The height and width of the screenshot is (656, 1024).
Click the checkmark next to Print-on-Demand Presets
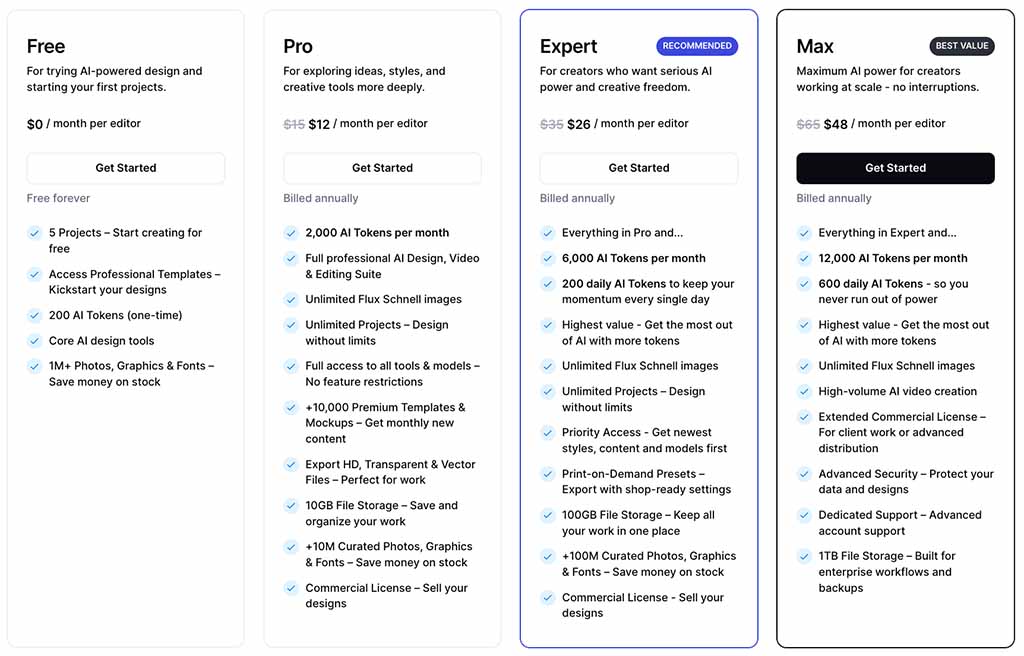548,475
